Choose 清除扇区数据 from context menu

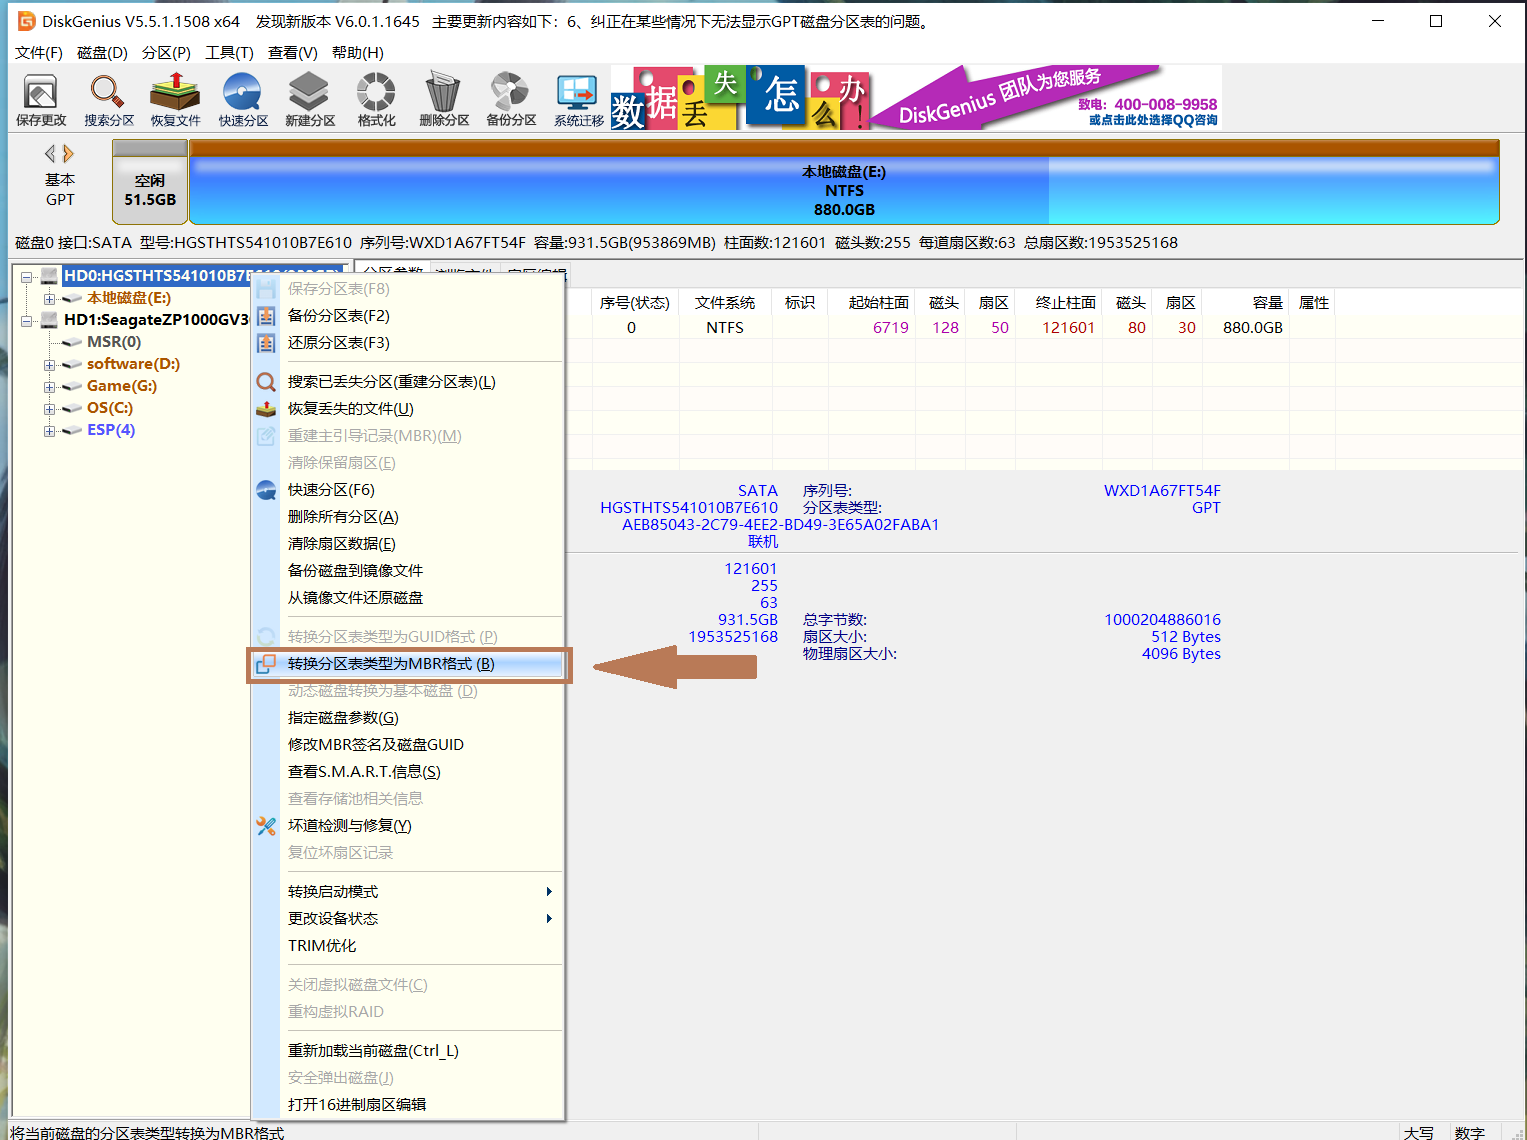click(407, 544)
